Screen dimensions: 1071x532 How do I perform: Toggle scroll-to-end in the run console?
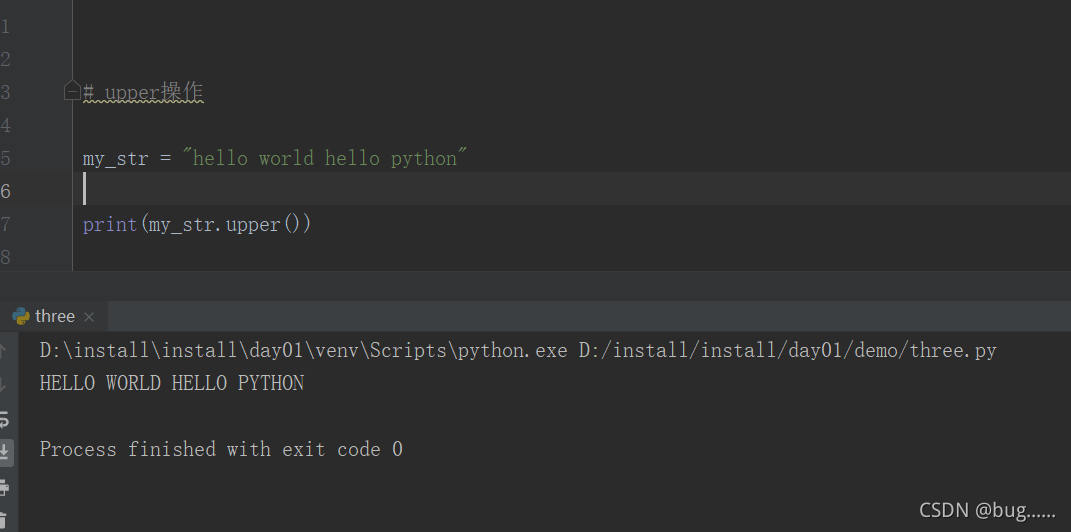point(4,451)
